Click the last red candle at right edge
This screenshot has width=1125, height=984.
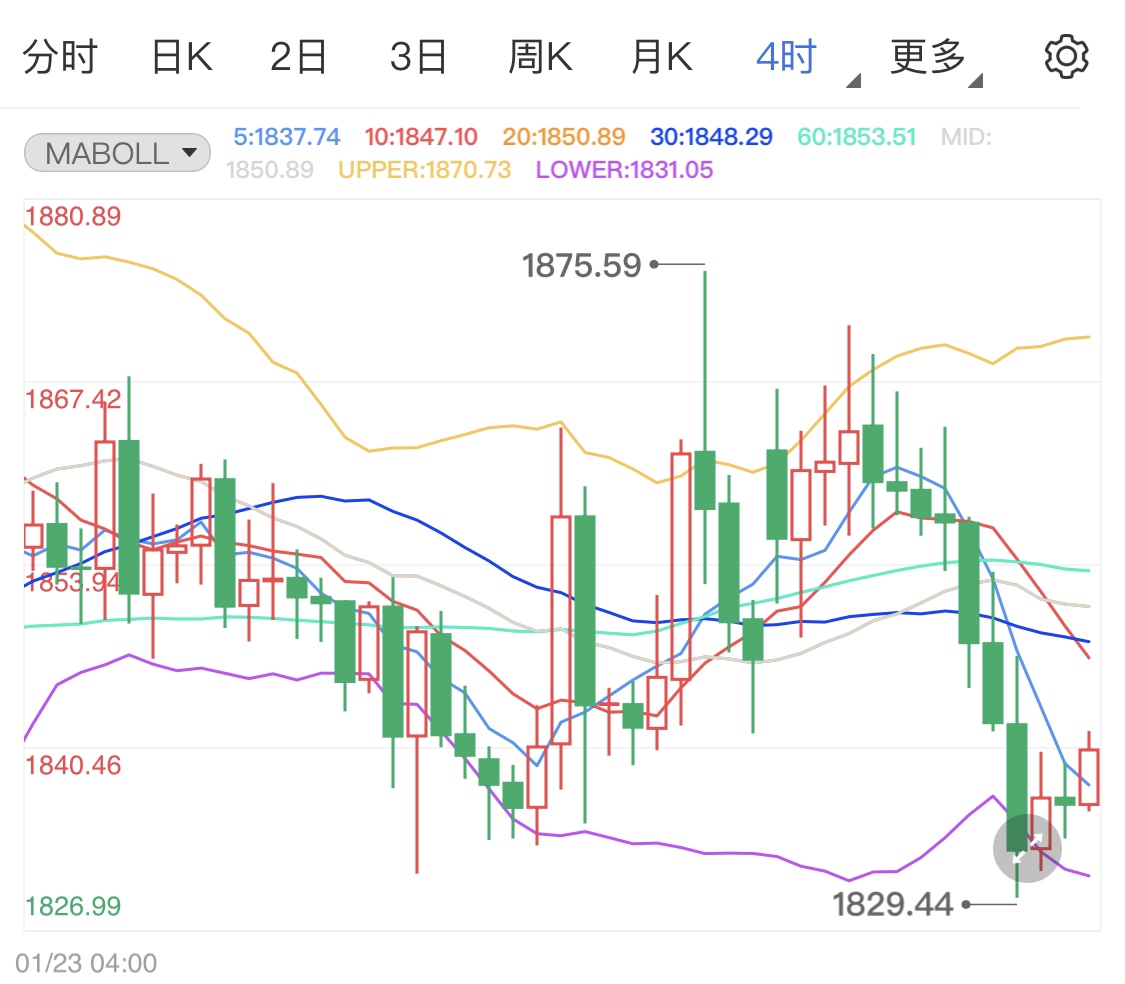point(1088,776)
